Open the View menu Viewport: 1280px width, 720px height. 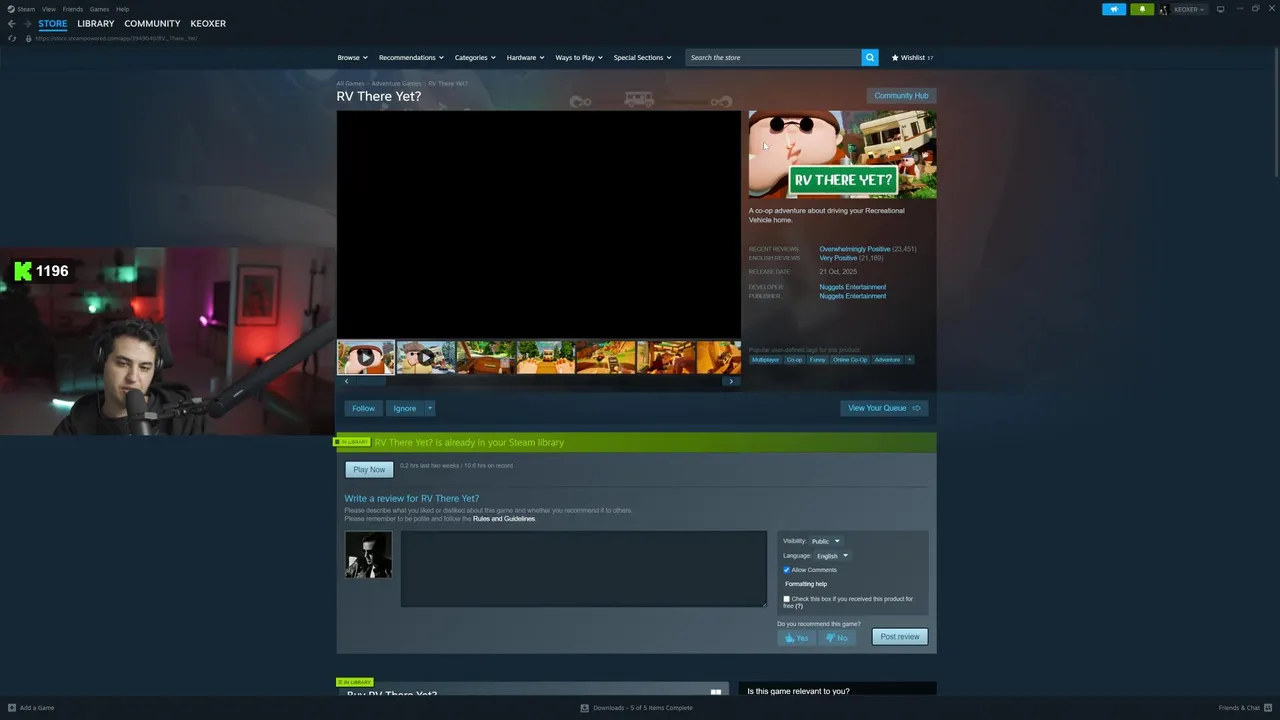pyautogui.click(x=49, y=9)
